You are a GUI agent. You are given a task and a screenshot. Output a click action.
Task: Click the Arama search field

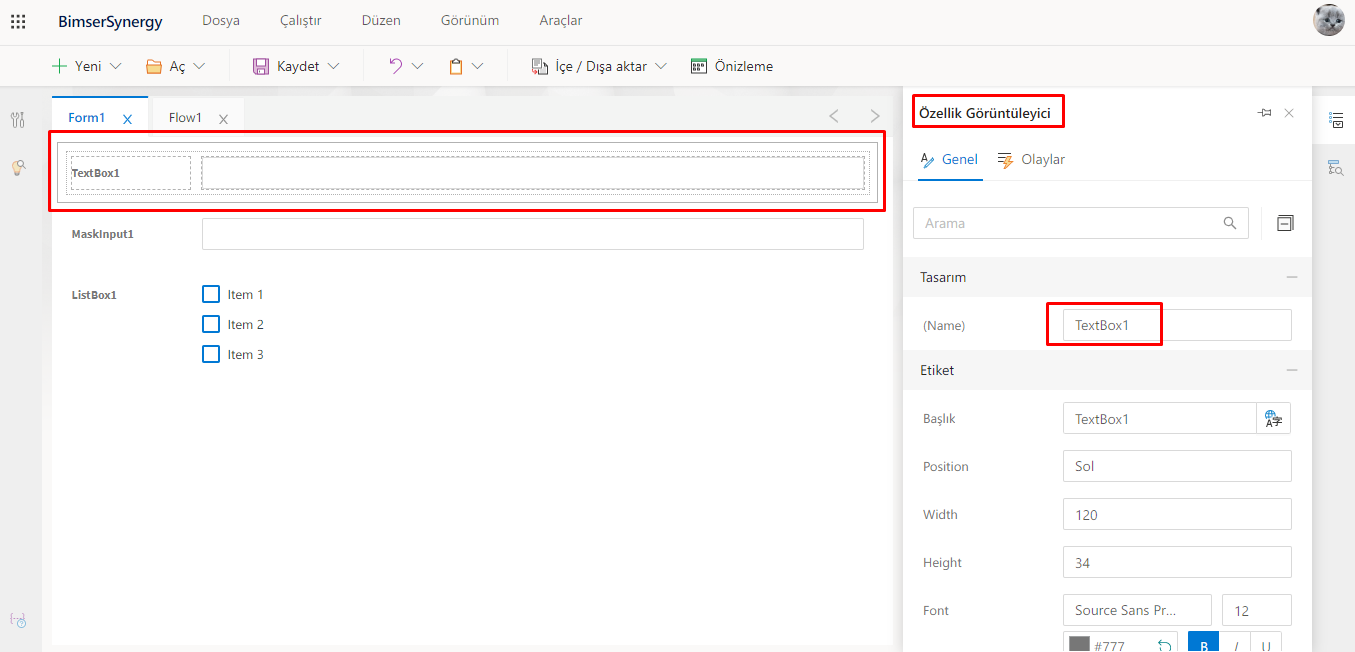point(1068,223)
